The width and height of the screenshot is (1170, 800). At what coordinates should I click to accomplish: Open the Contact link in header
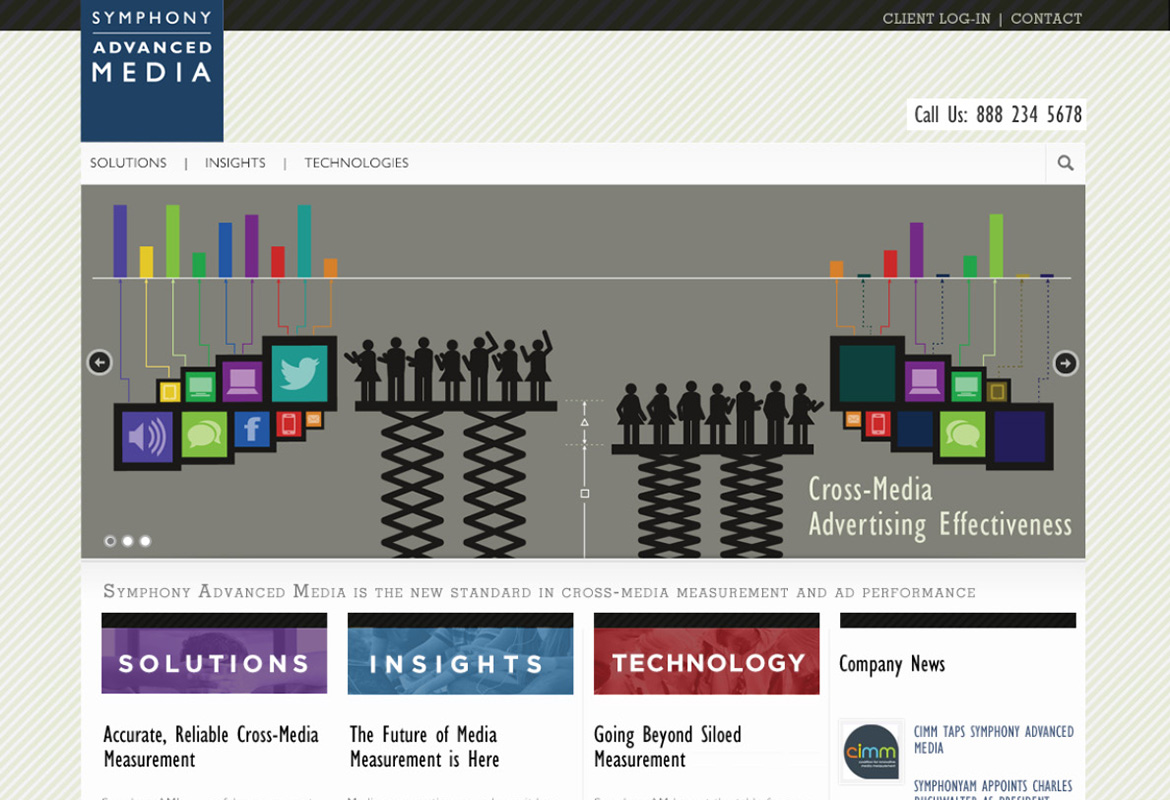1046,19
